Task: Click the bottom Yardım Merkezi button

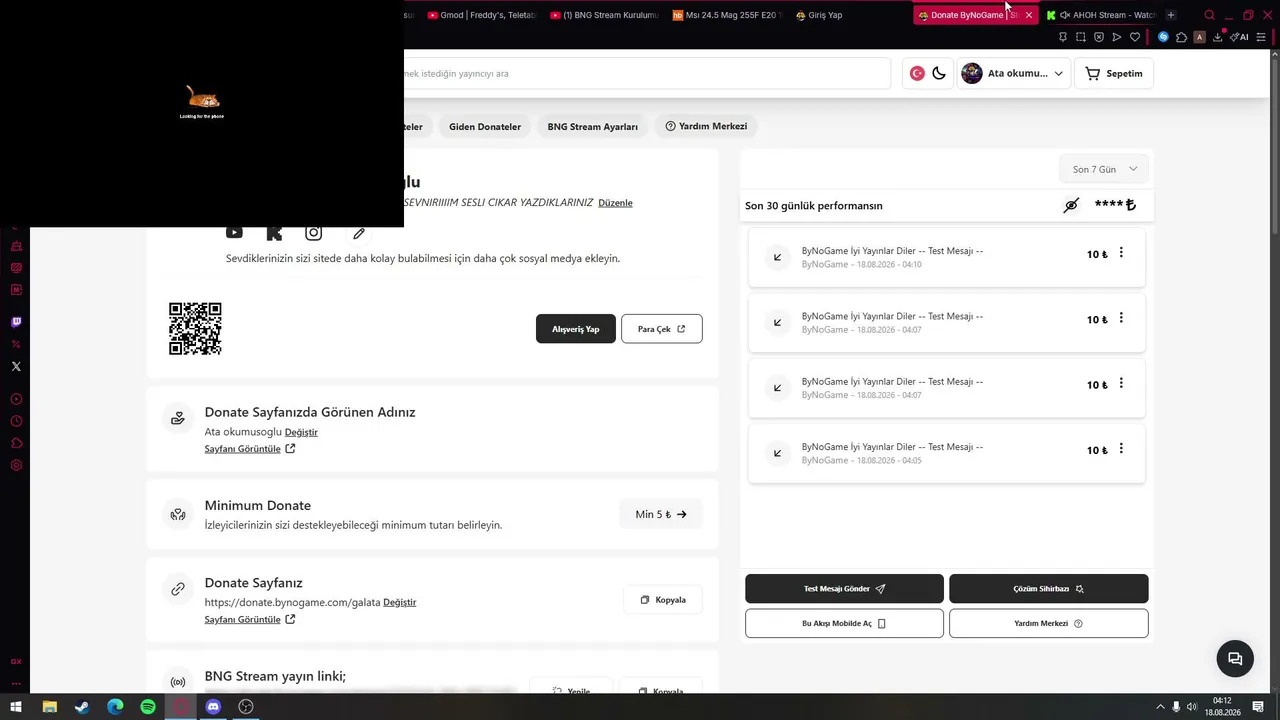Action: pyautogui.click(x=1049, y=623)
